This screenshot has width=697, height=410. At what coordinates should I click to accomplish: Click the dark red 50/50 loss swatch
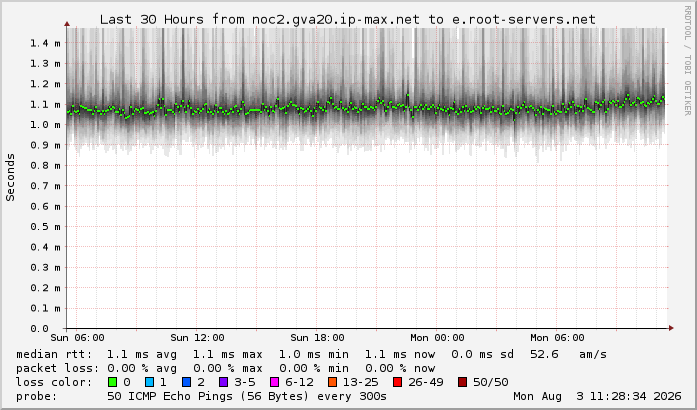coord(462,382)
